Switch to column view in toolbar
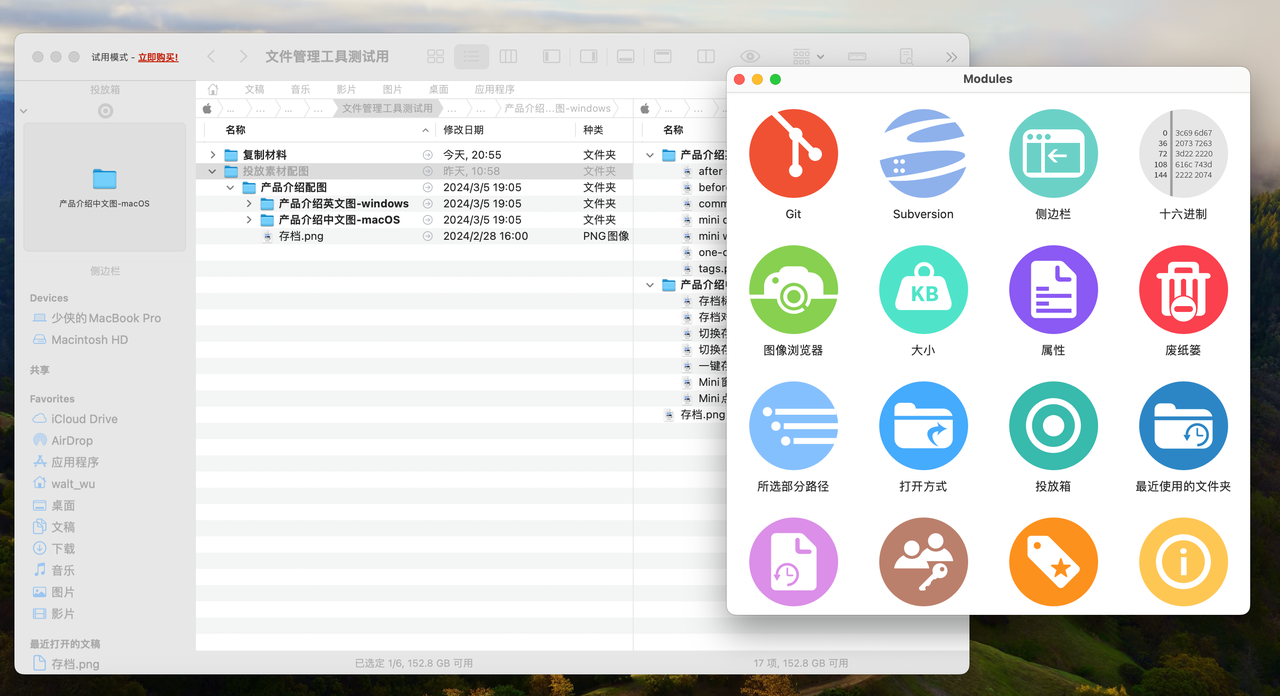Screen dimensions: 1280x696 (508, 57)
